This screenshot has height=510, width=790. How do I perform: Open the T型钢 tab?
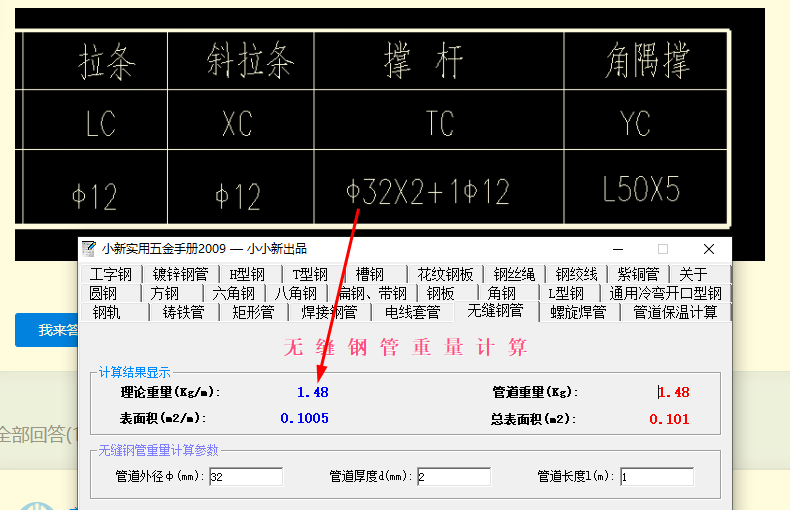(310, 275)
